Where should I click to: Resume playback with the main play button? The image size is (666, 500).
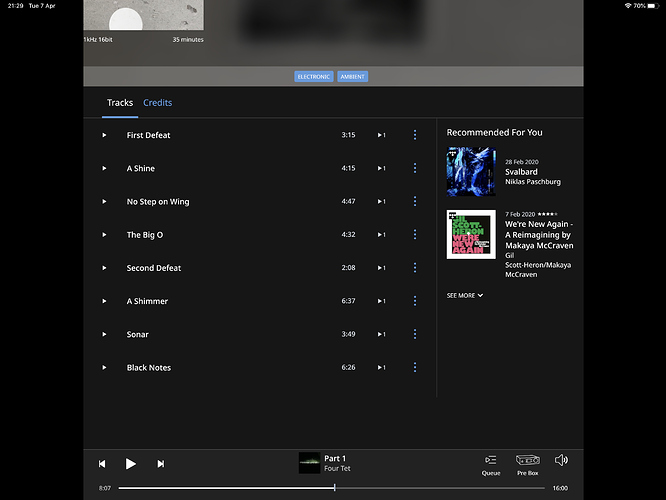click(x=131, y=464)
